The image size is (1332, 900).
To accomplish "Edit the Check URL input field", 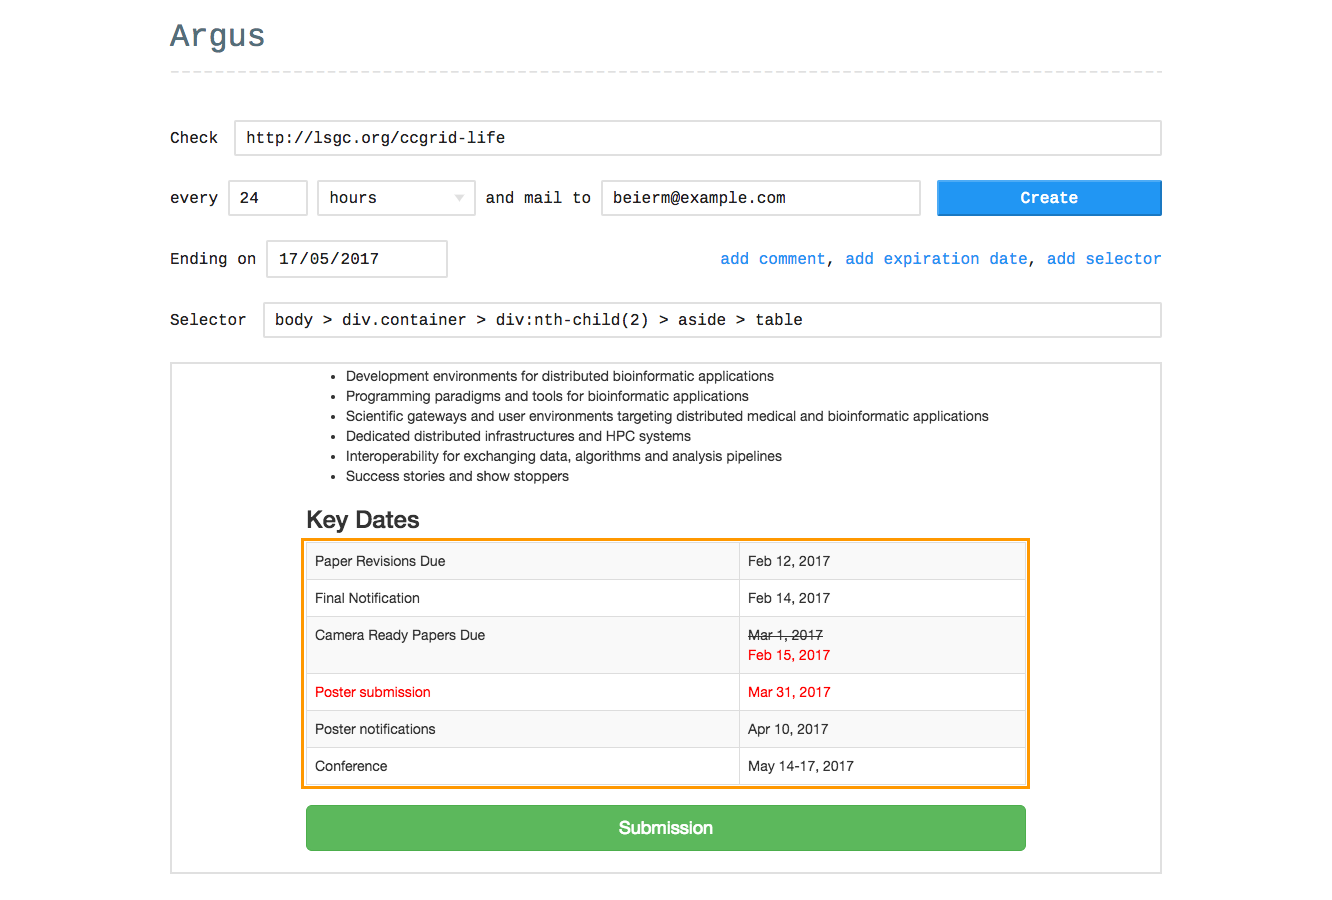I will 698,138.
